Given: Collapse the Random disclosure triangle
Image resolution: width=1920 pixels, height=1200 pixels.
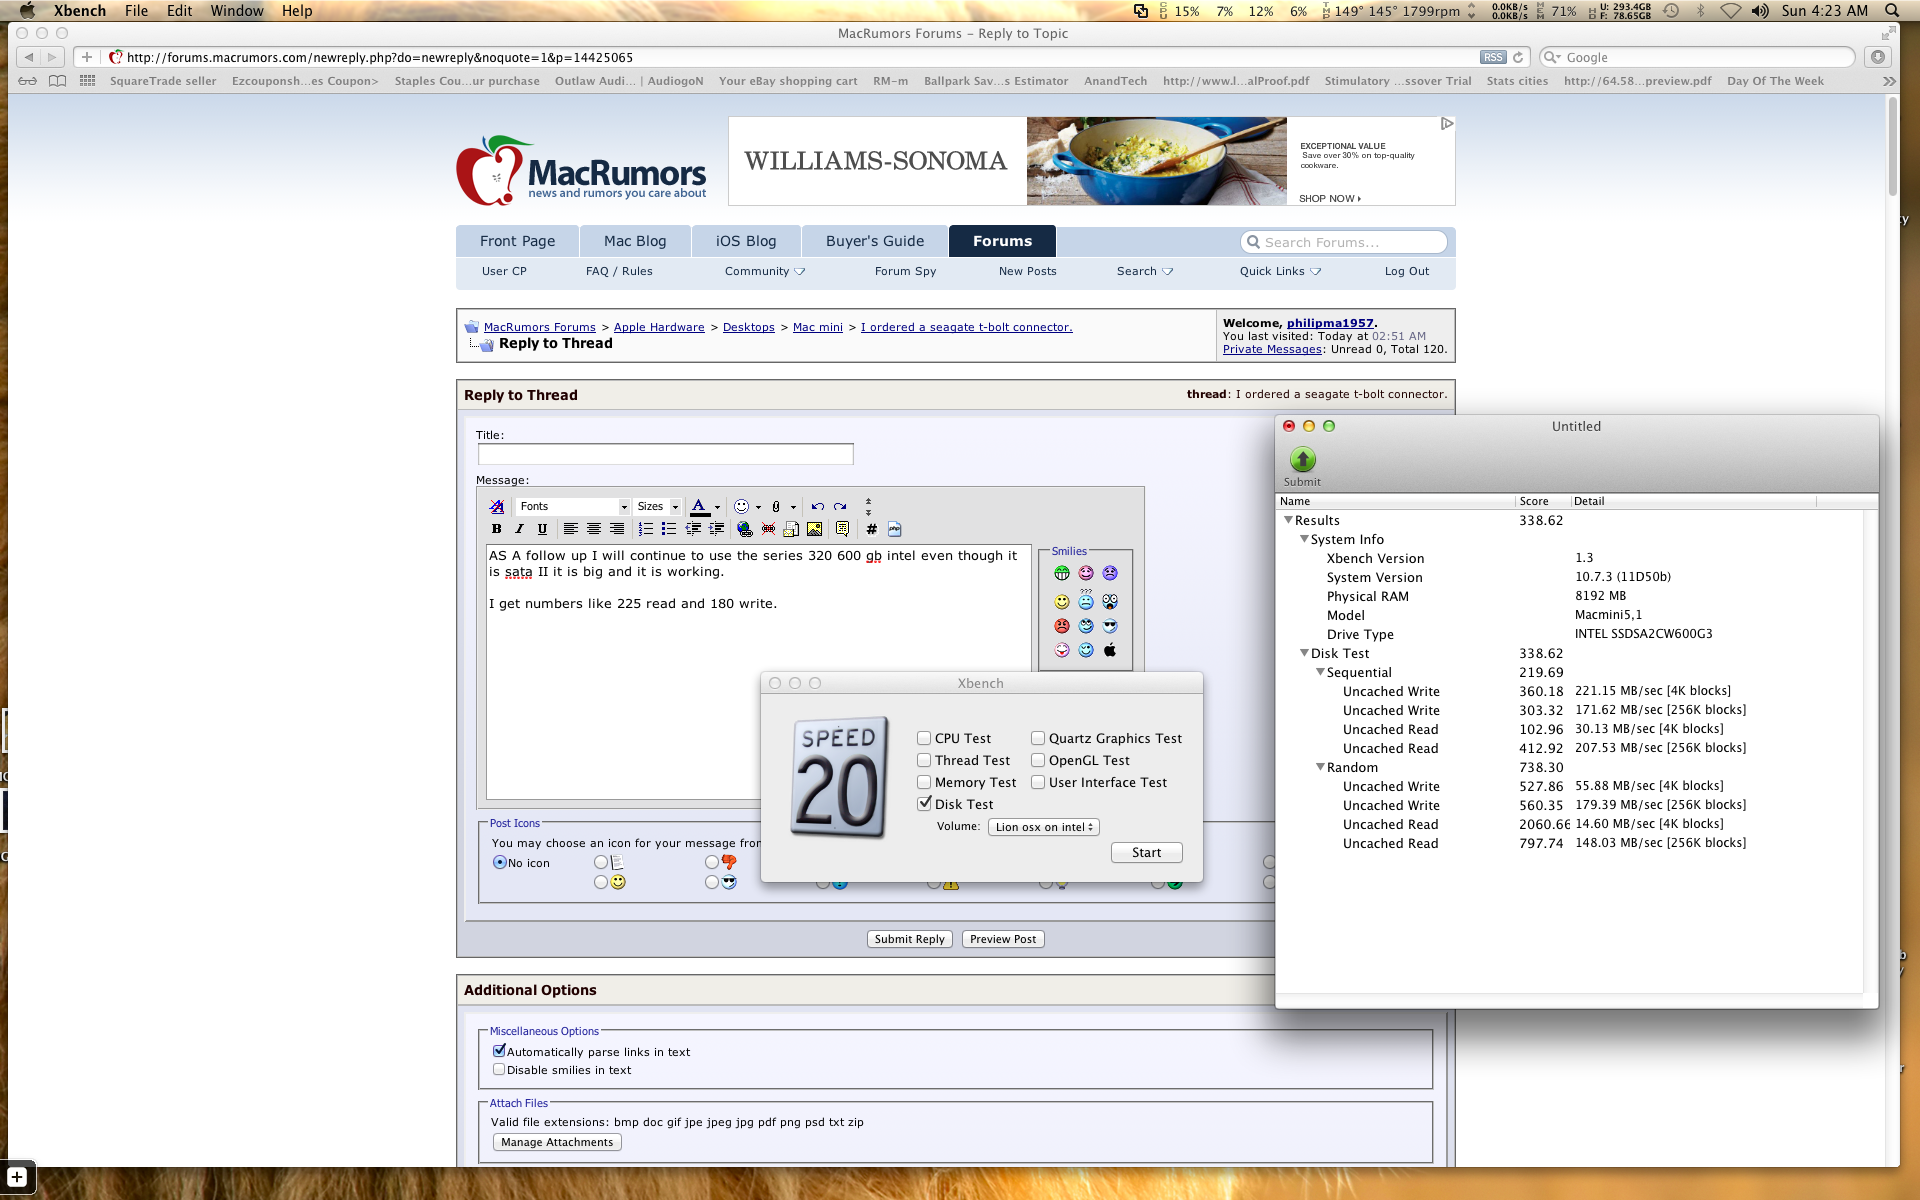Looking at the screenshot, I should [1320, 767].
